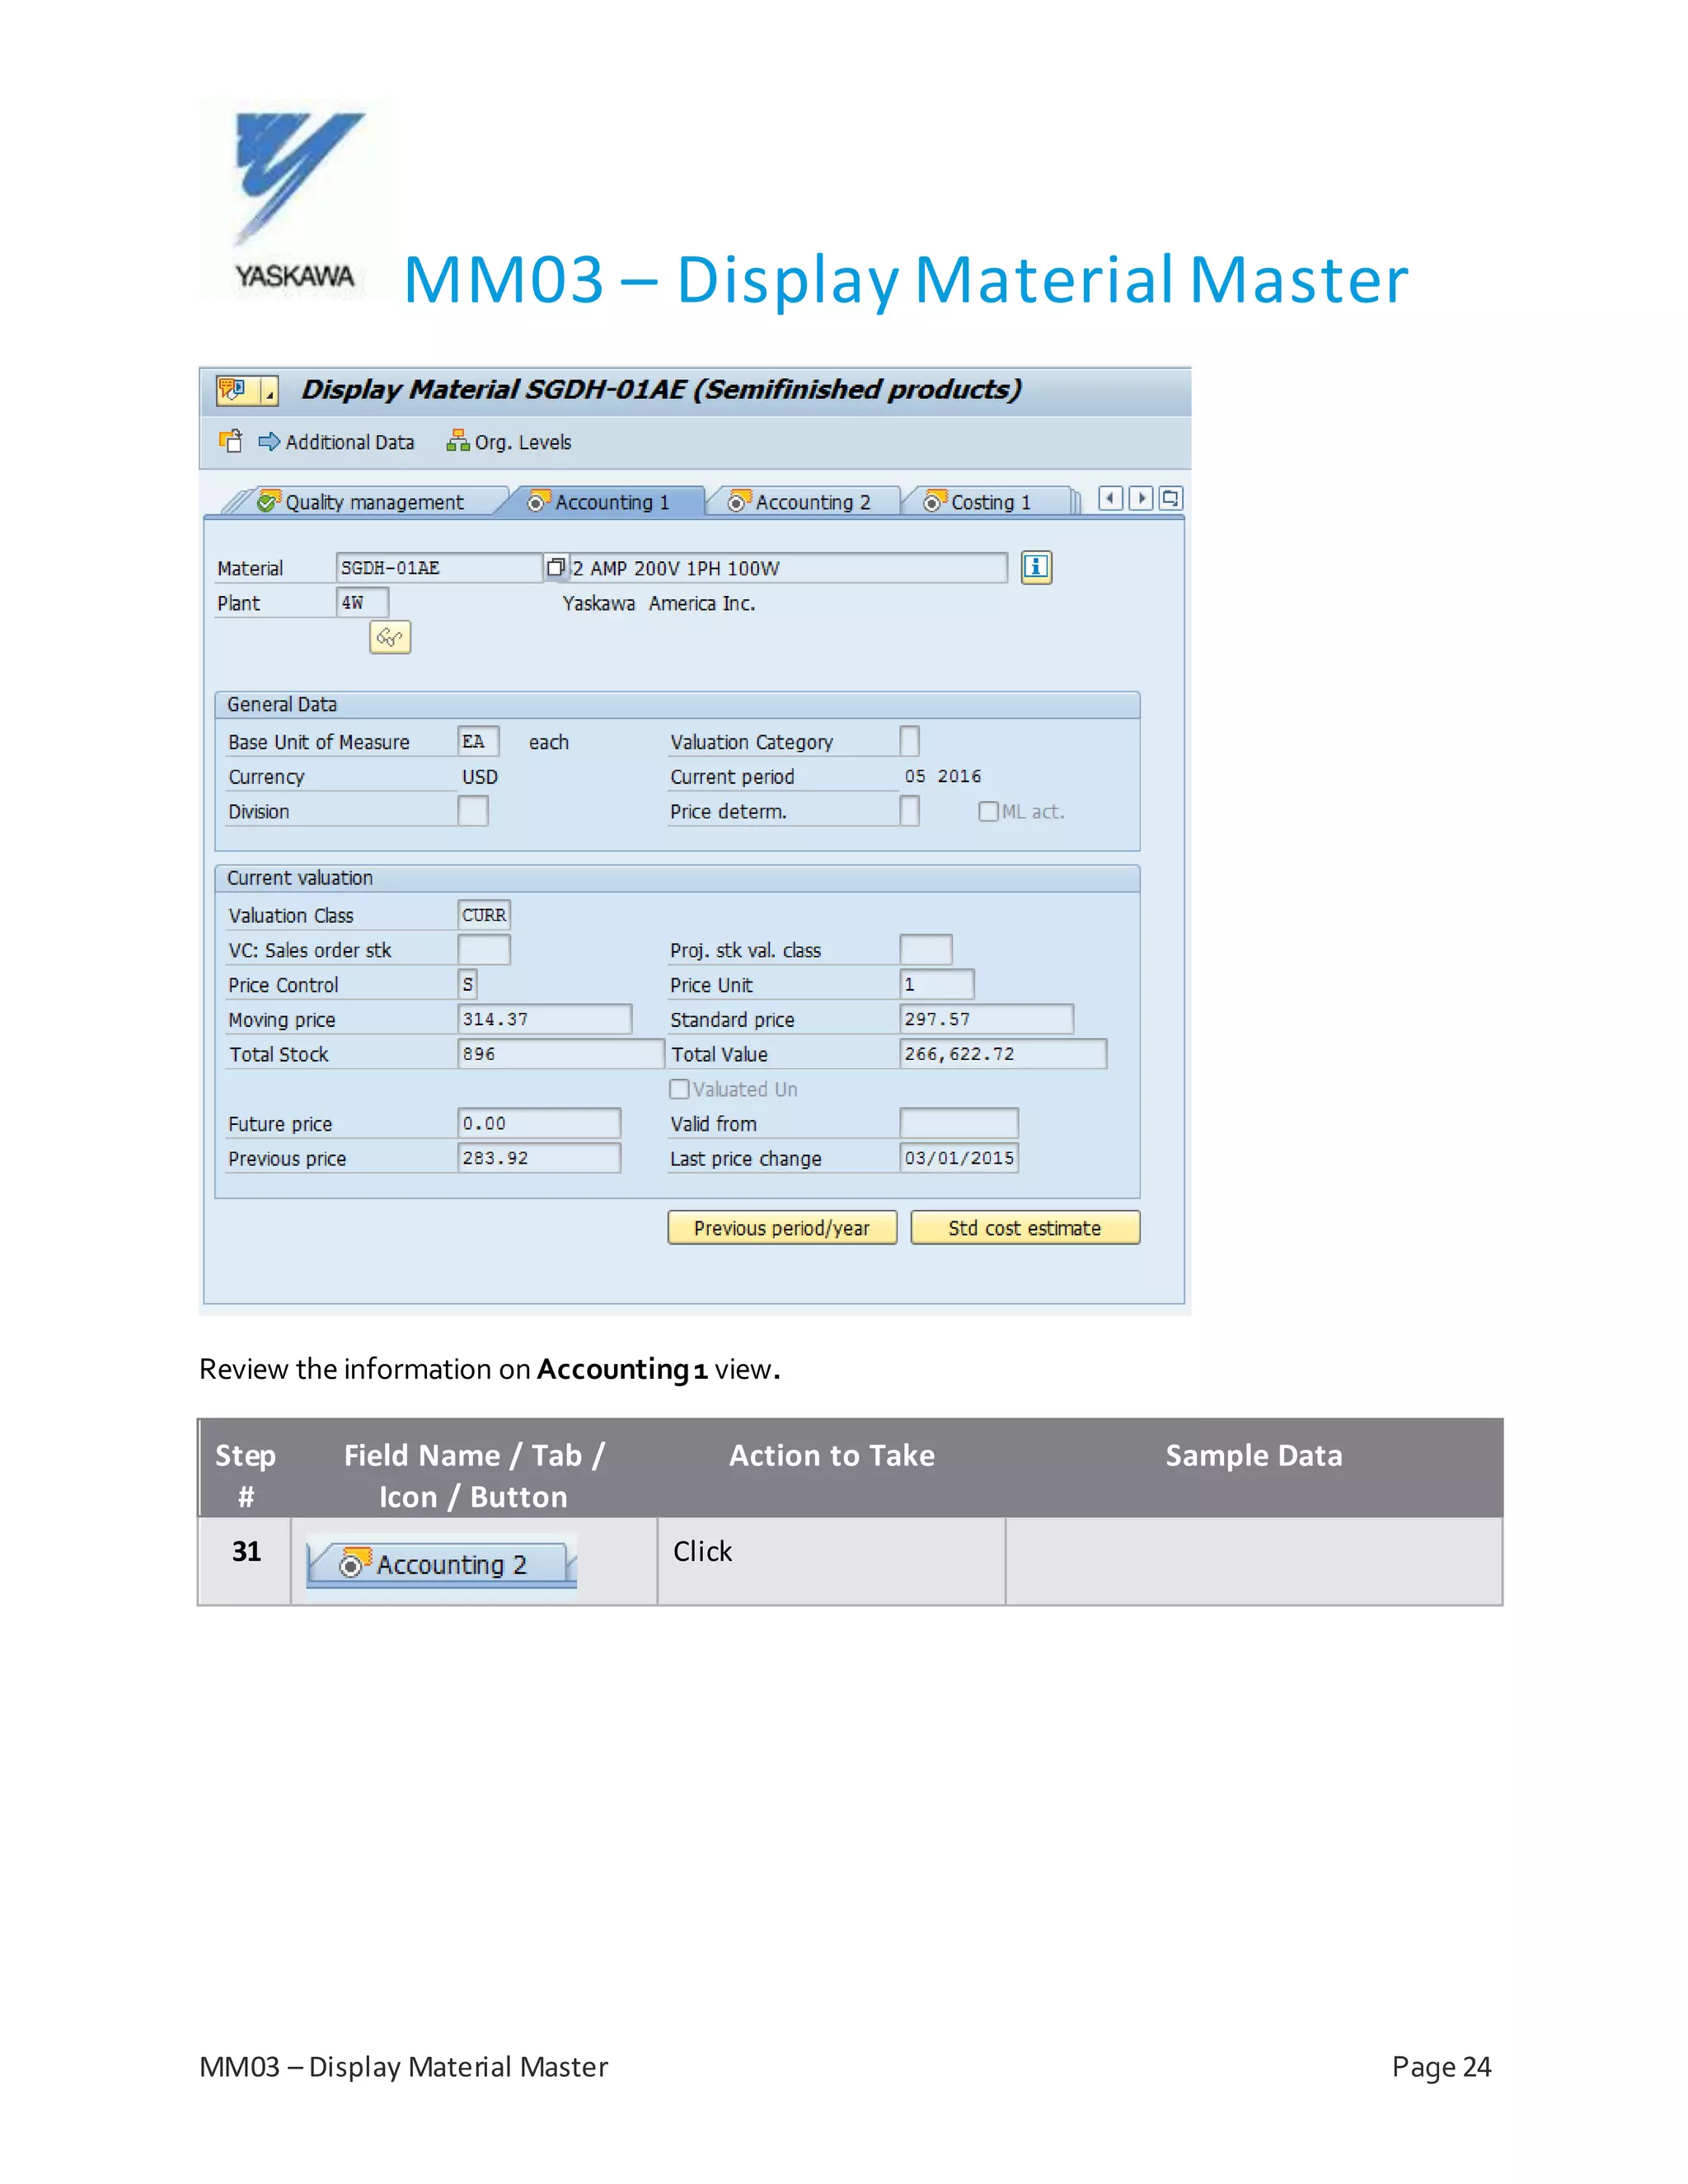Click the Price Control field S
Image resolution: width=1688 pixels, height=2184 pixels.
point(467,984)
